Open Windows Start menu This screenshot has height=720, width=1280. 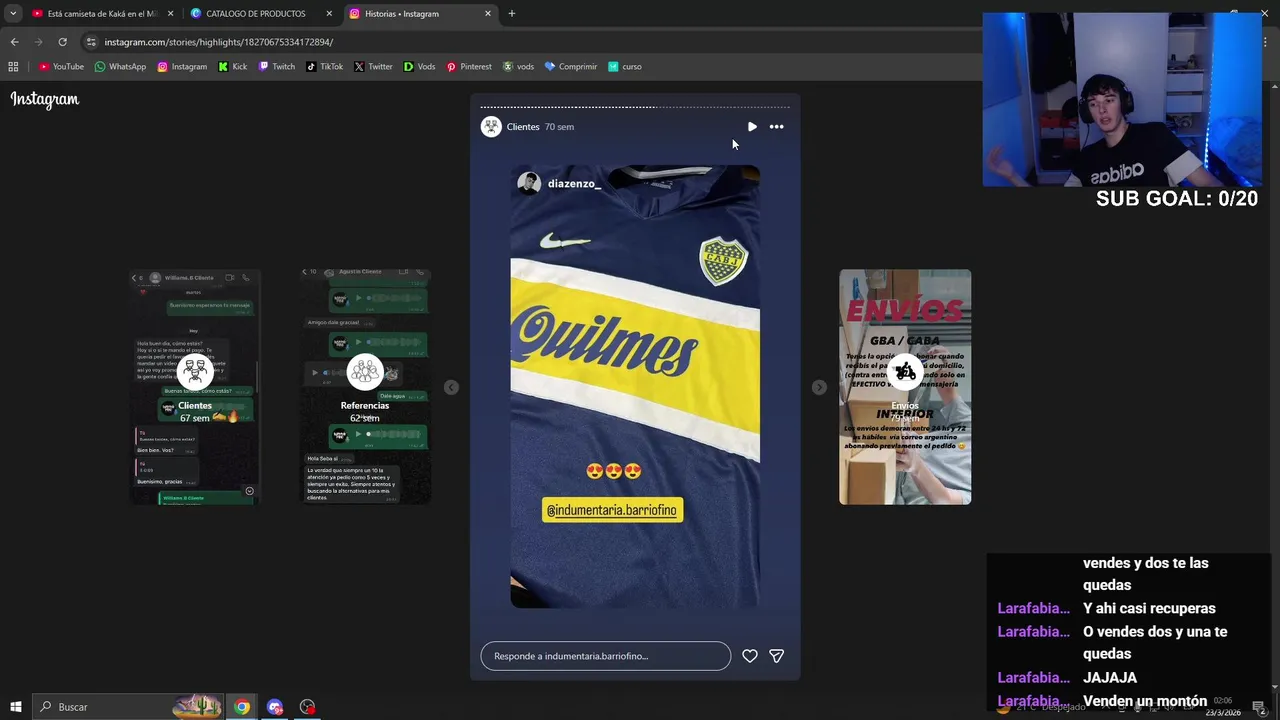click(x=16, y=707)
